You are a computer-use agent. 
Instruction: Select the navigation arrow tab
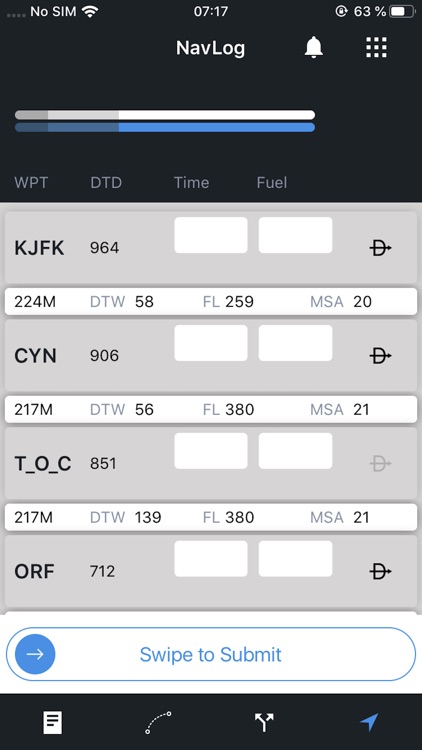click(369, 722)
